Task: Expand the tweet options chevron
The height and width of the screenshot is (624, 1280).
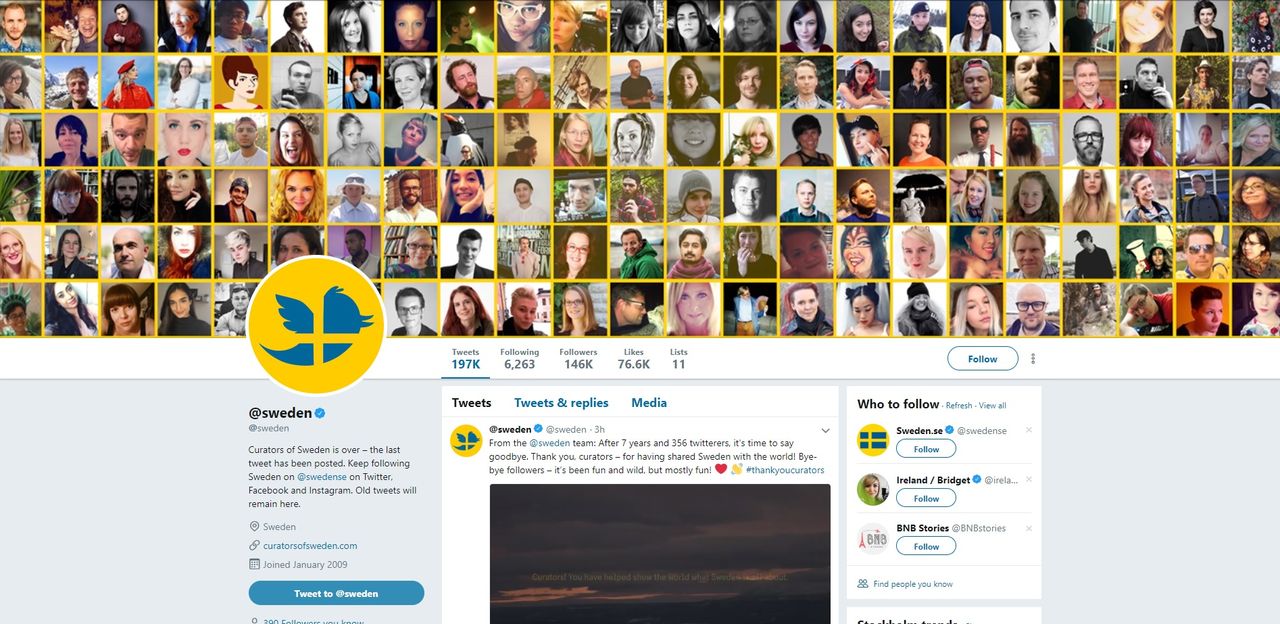Action: point(825,430)
